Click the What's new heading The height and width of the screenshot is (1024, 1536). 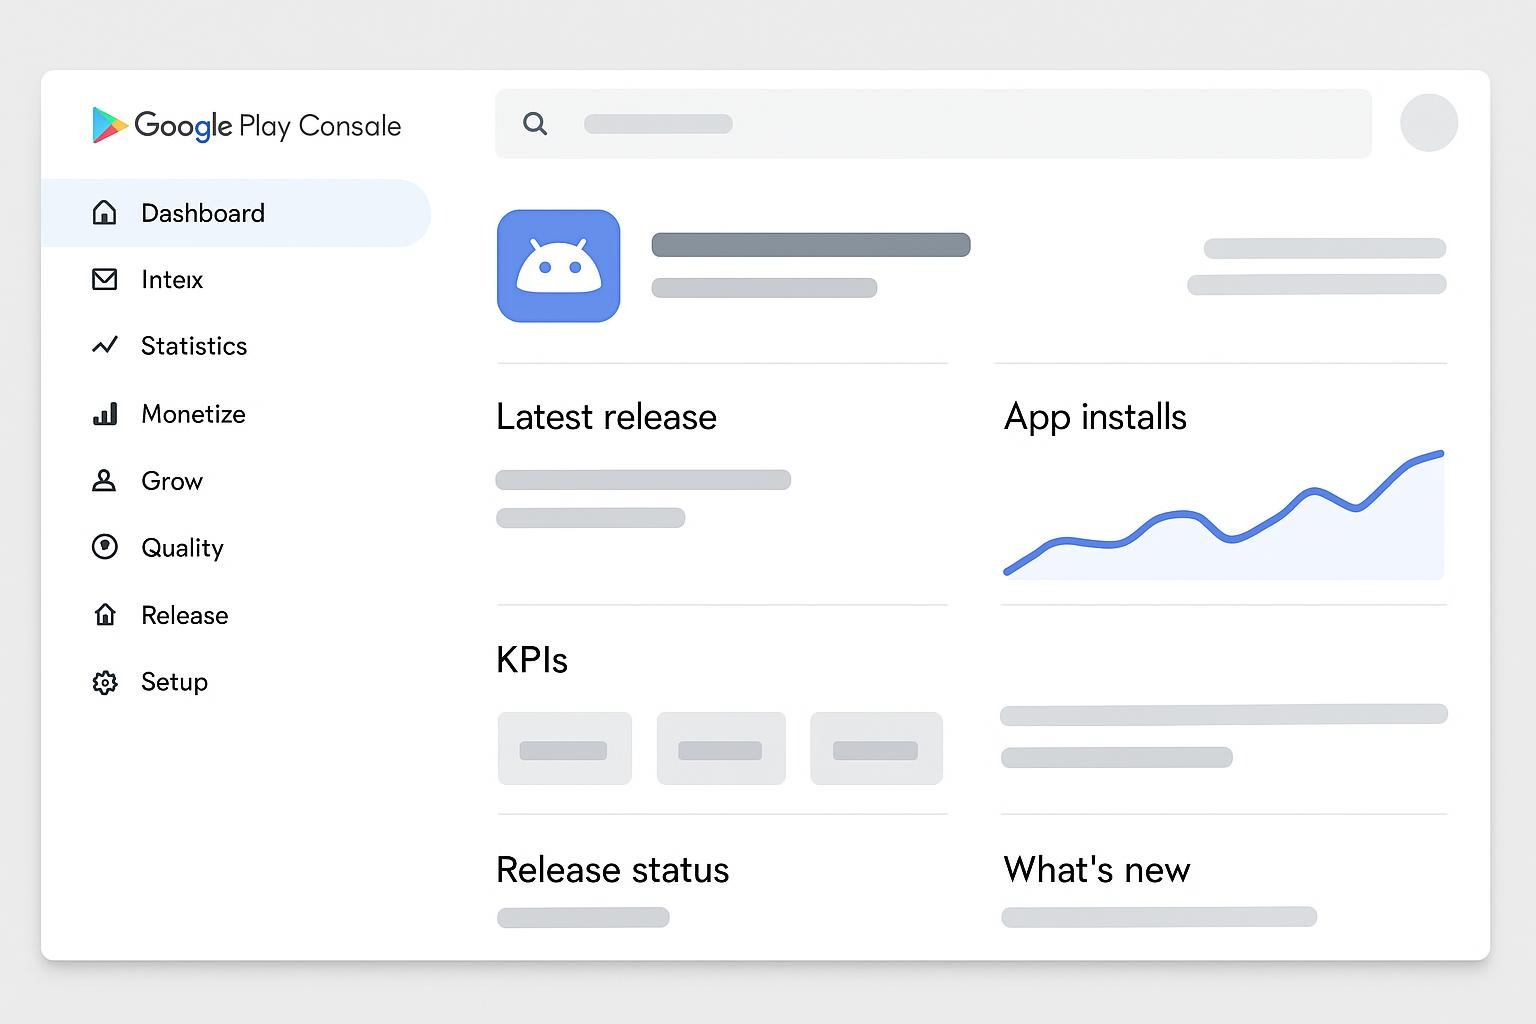[x=1096, y=870]
